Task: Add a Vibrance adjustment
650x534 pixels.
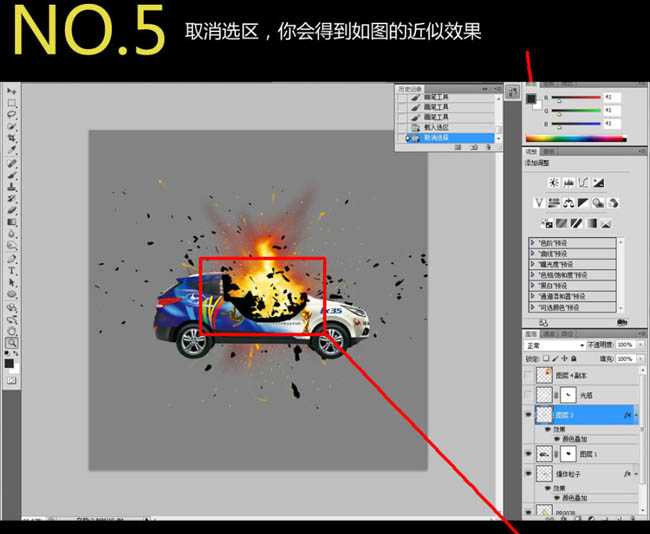Action: click(x=539, y=203)
